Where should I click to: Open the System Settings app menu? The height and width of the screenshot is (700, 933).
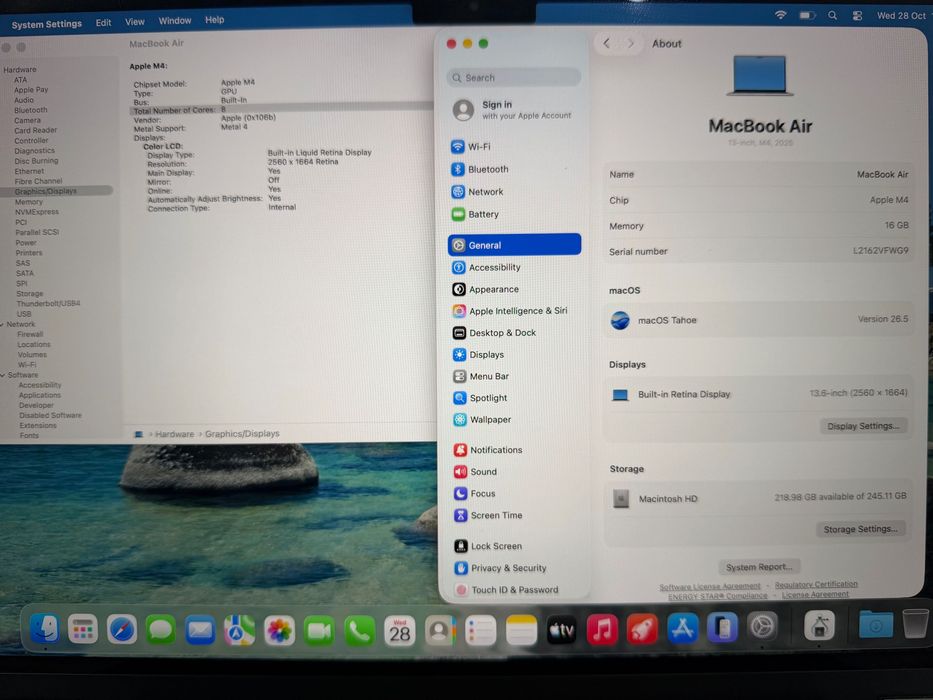pyautogui.click(x=46, y=24)
